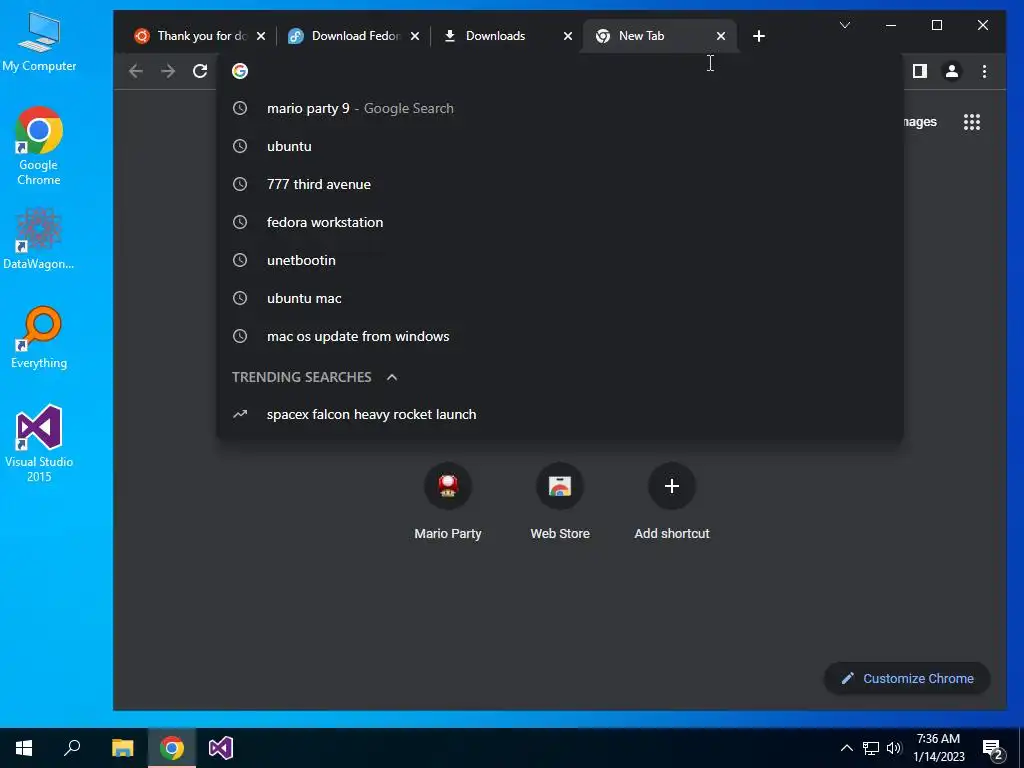Reload the page with refresh icon

point(200,71)
